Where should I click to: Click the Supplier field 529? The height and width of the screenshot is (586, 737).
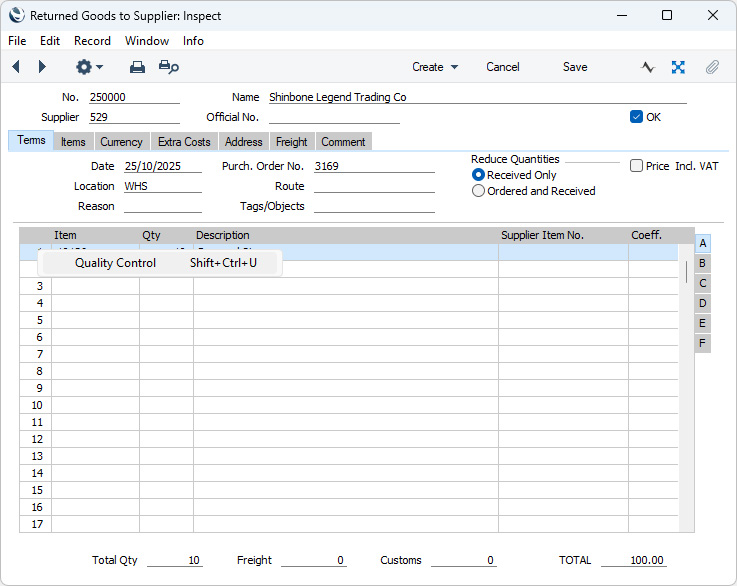pyautogui.click(x=134, y=117)
